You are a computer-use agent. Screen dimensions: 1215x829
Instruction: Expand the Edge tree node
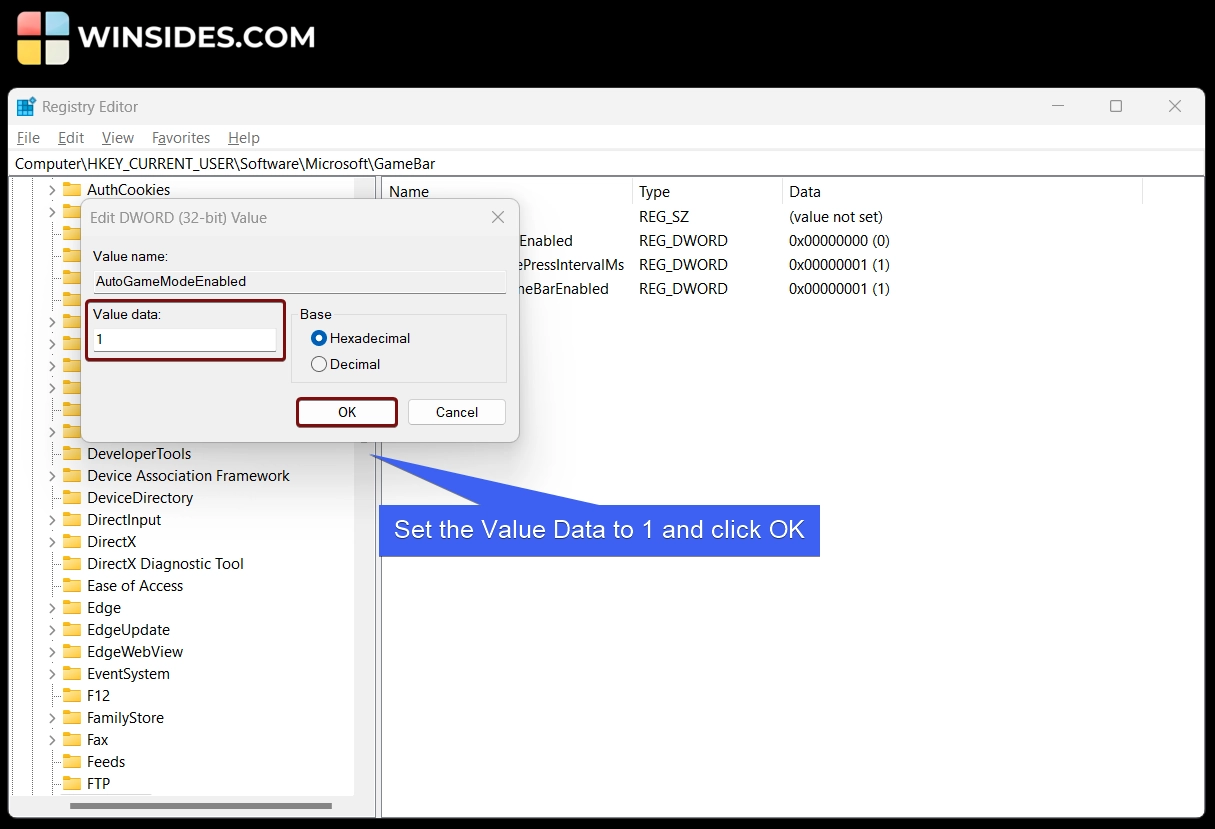52,608
